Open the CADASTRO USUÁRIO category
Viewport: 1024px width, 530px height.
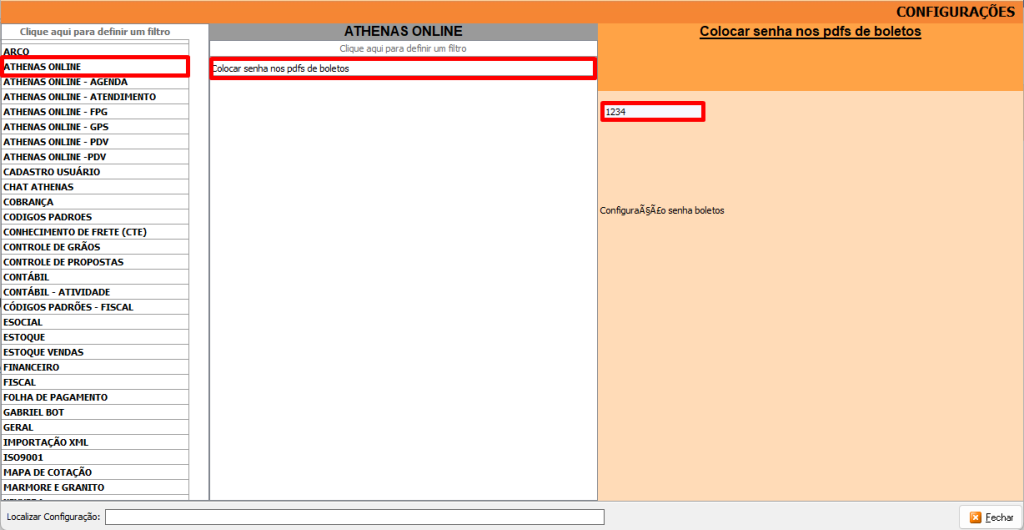(x=95, y=172)
